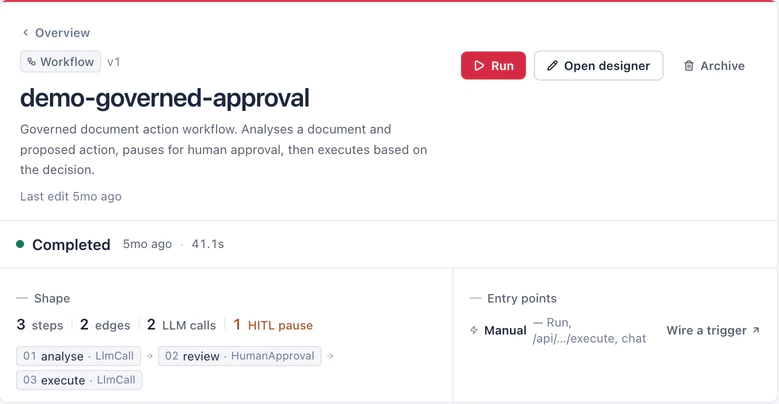Click the 5mo ago run timestamp

click(148, 244)
